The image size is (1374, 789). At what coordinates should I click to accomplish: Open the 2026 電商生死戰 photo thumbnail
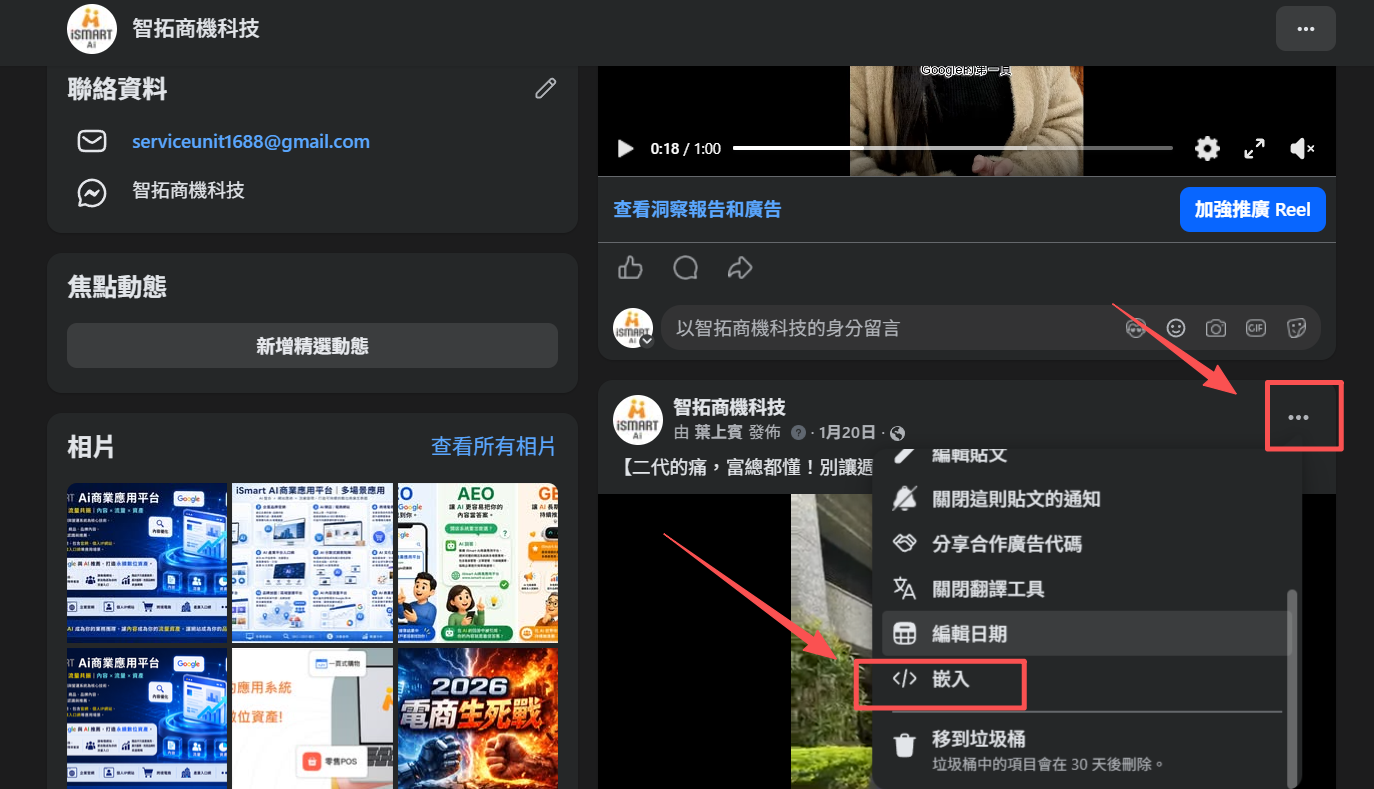(478, 718)
